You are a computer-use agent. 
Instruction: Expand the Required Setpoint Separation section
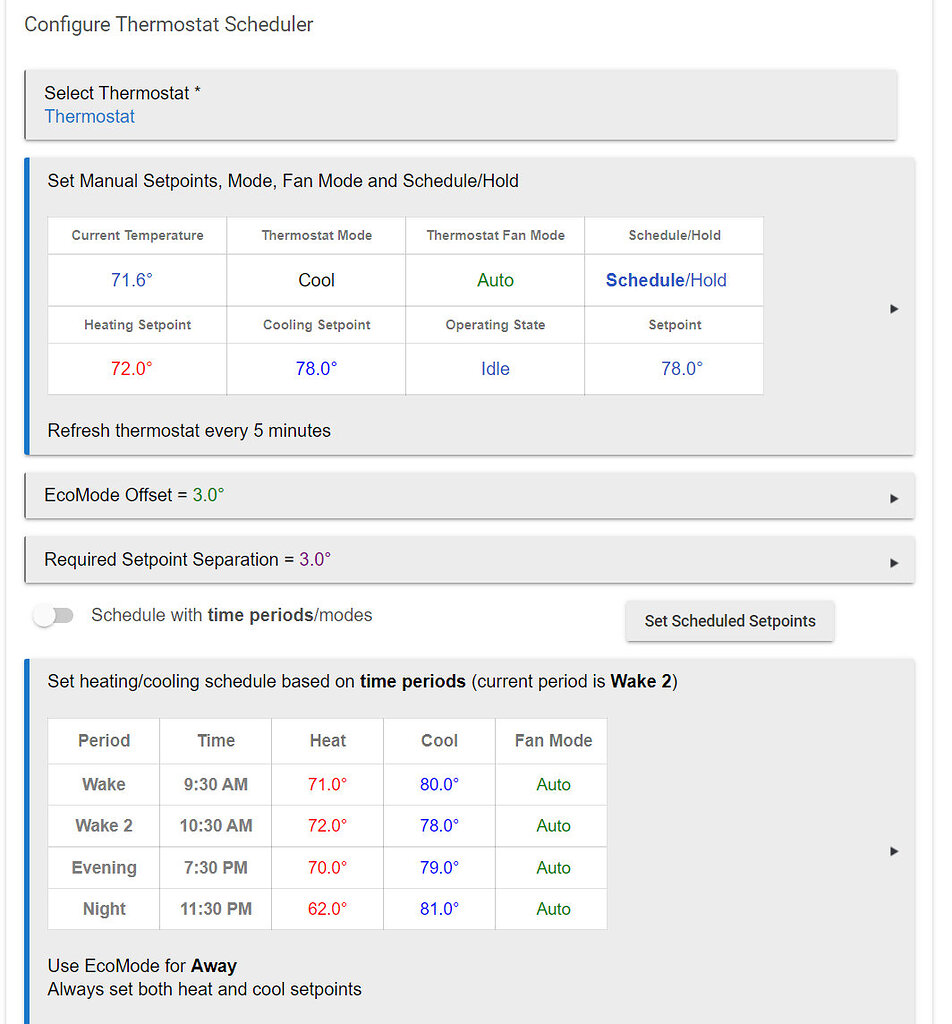click(893, 561)
